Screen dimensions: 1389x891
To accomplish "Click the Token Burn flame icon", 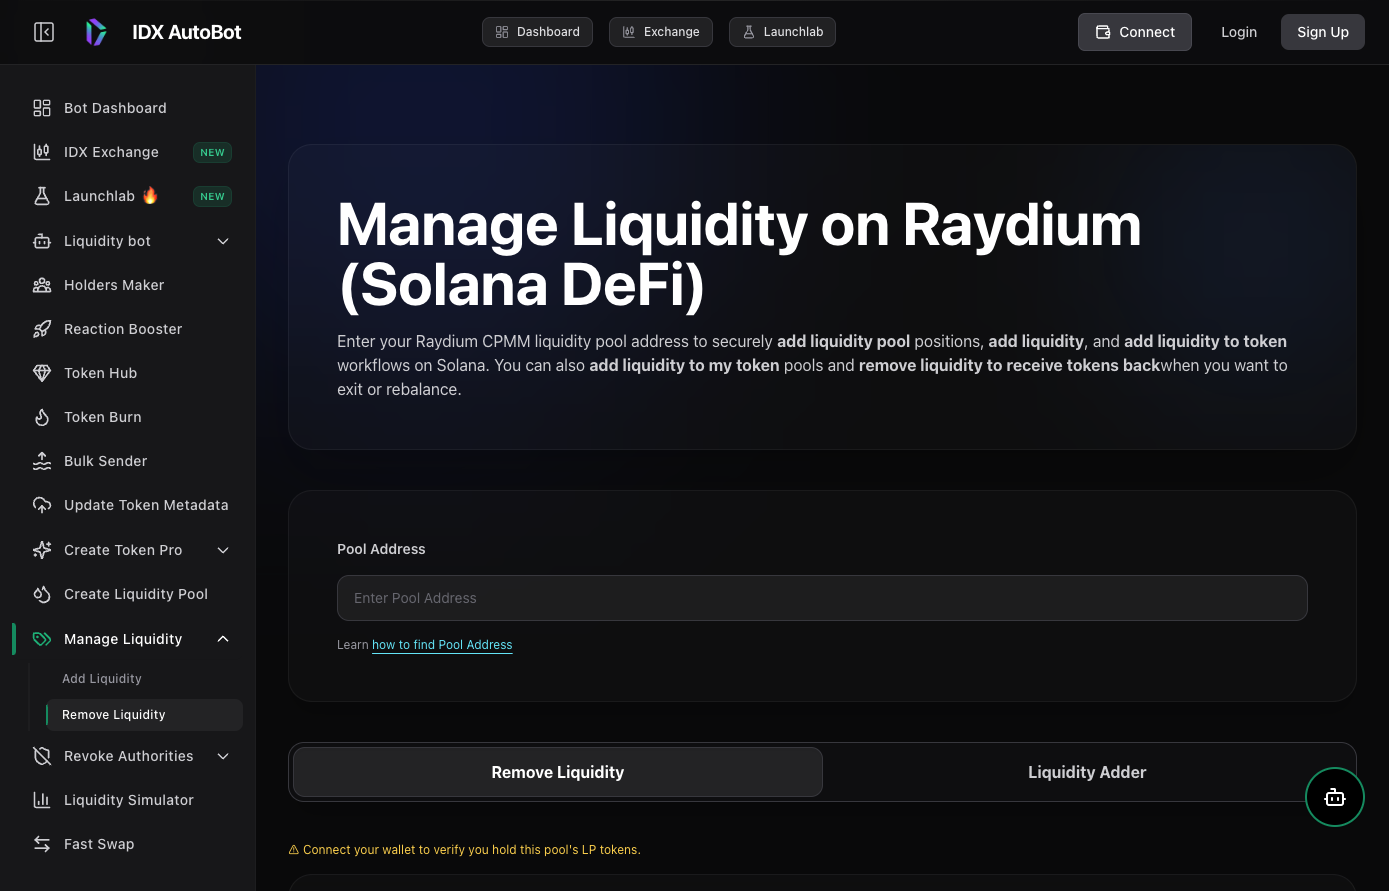I will [x=42, y=417].
